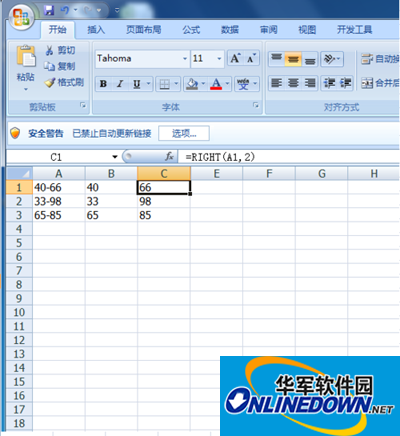Open the font size 11 dropdown
Image resolution: width=400 pixels, height=436 pixels.
click(219, 59)
